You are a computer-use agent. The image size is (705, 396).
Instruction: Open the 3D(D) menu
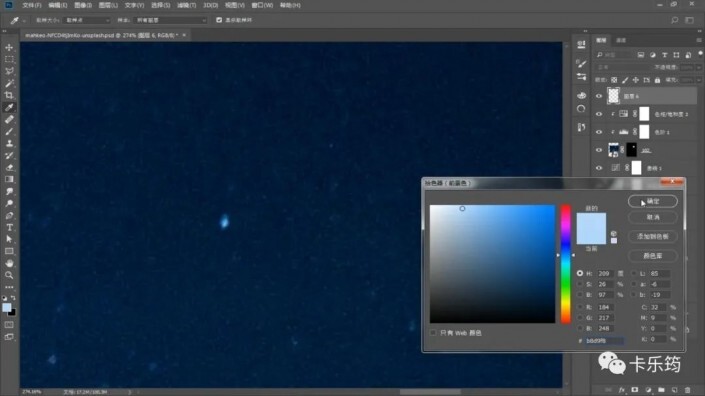point(210,5)
